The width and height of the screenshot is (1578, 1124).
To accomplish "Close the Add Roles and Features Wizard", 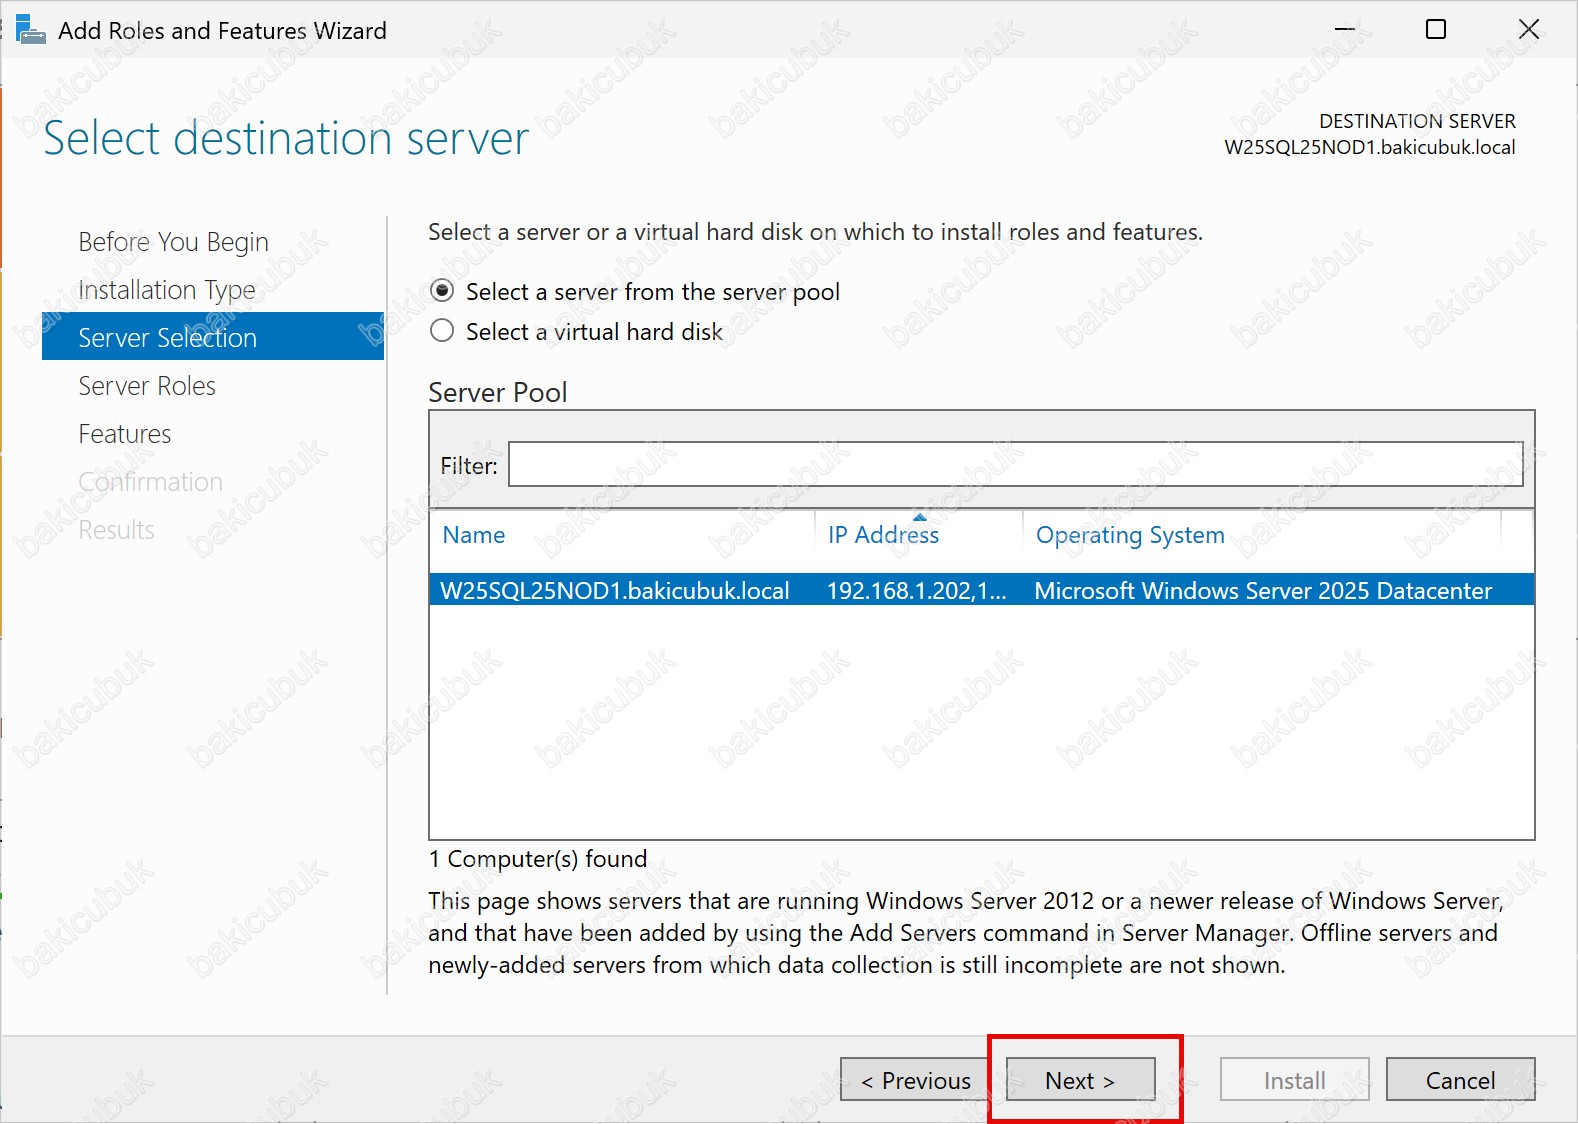I will pos(1528,30).
